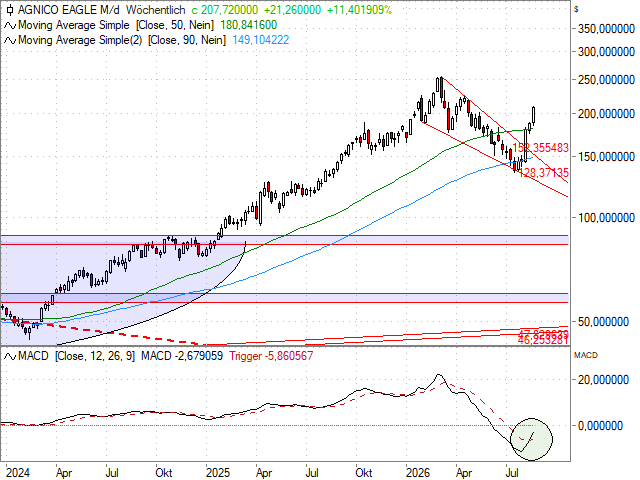This screenshot has height=480, width=640.
Task: Click the 50,000000 price axis label
Action: [x=606, y=322]
